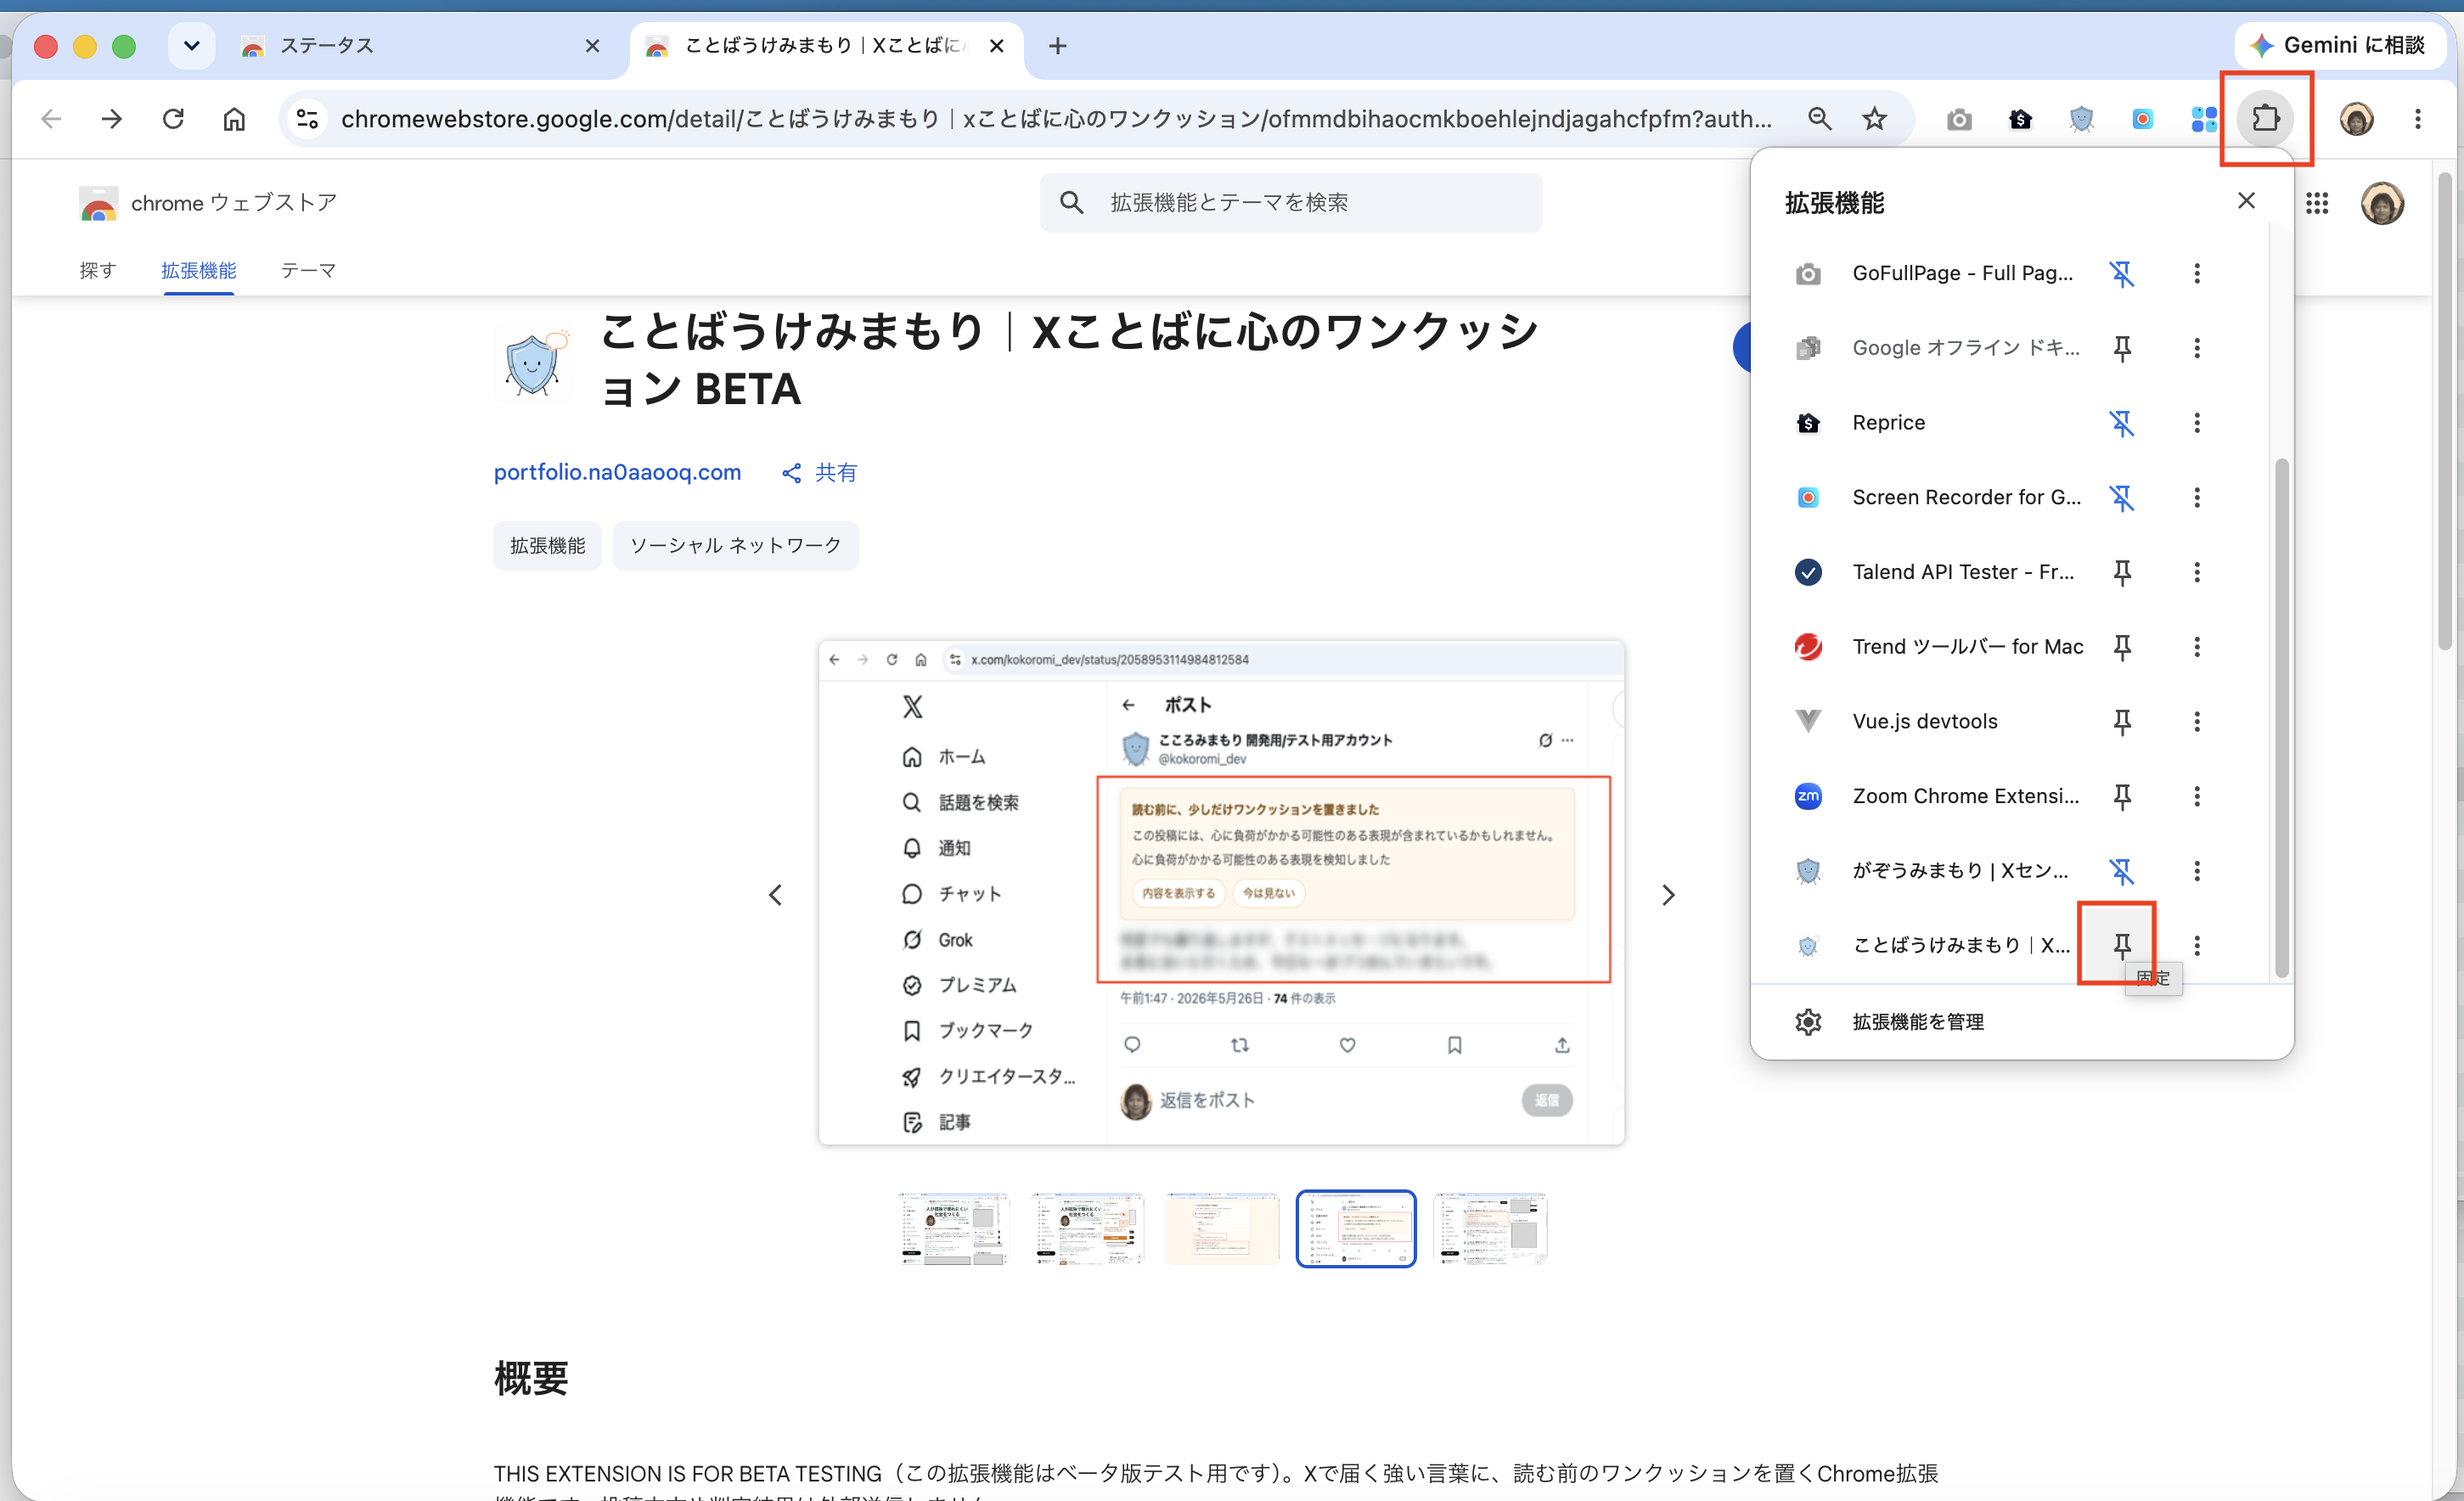Click the 共有 share icon link
The width and height of the screenshot is (2464, 1501).
[819, 472]
